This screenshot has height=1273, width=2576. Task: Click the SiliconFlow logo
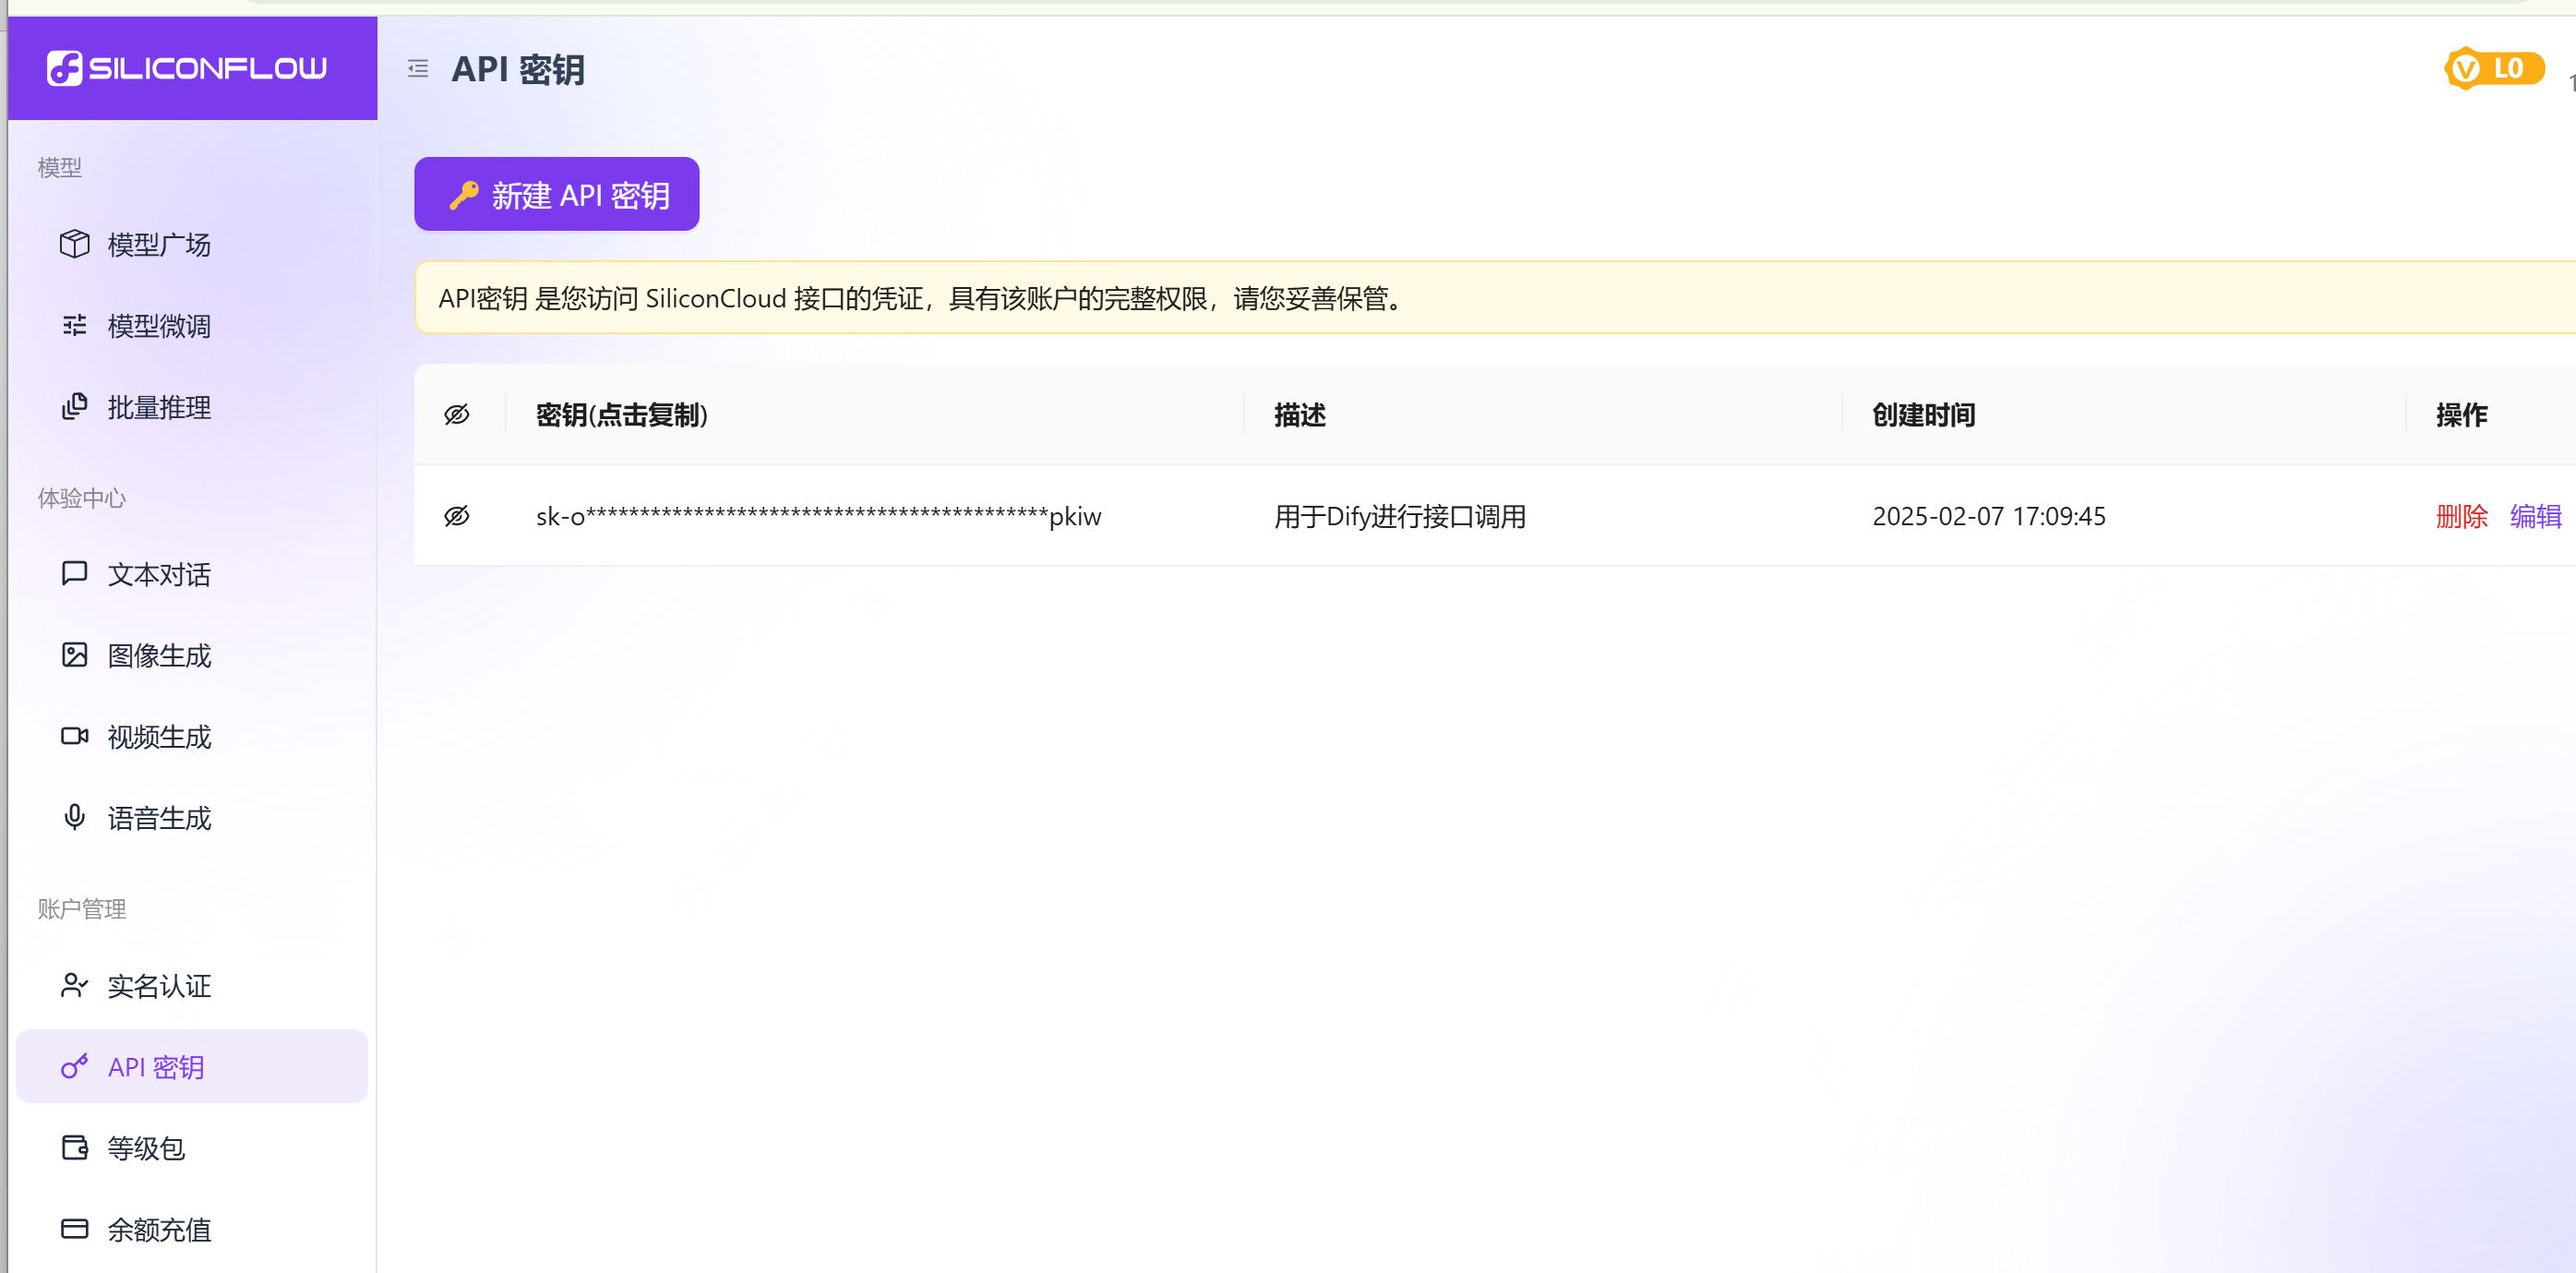click(x=187, y=68)
